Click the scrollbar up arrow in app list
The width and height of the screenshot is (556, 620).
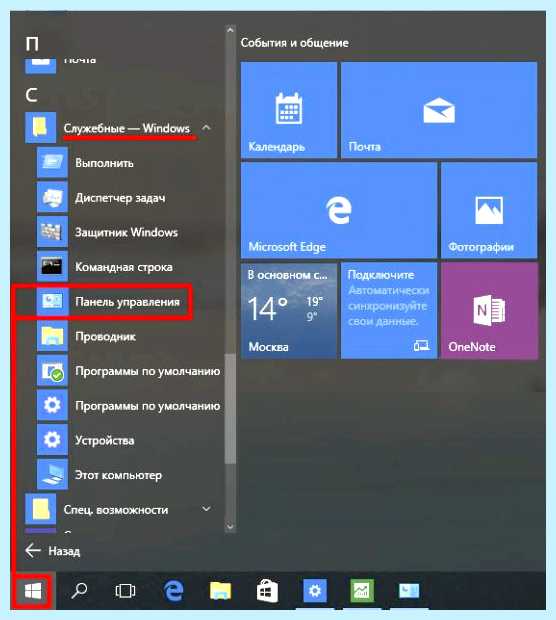[230, 29]
